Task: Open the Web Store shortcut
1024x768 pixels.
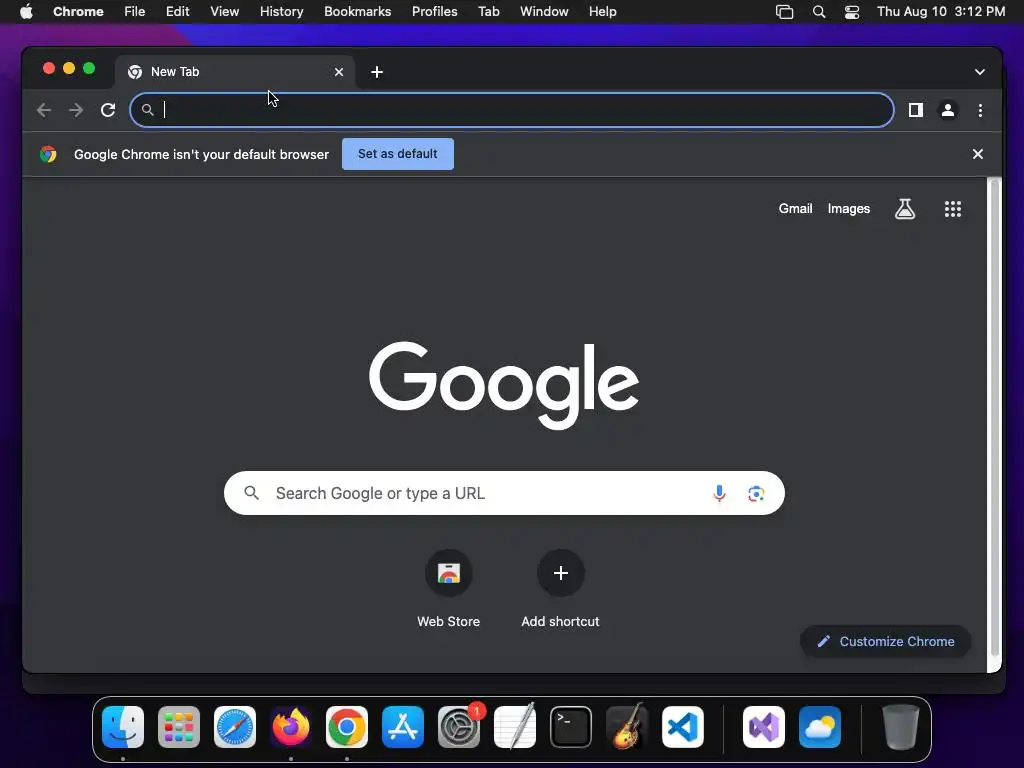Action: pos(449,588)
